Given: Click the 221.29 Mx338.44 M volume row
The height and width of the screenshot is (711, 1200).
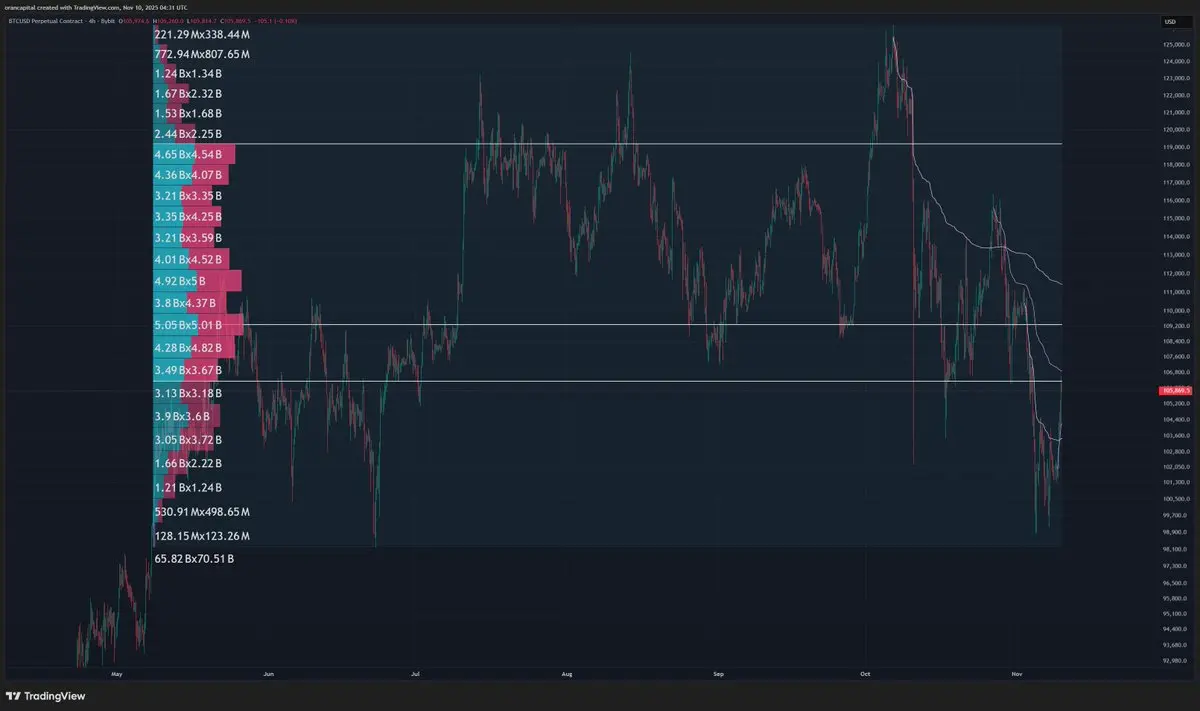Looking at the screenshot, I should (x=202, y=34).
